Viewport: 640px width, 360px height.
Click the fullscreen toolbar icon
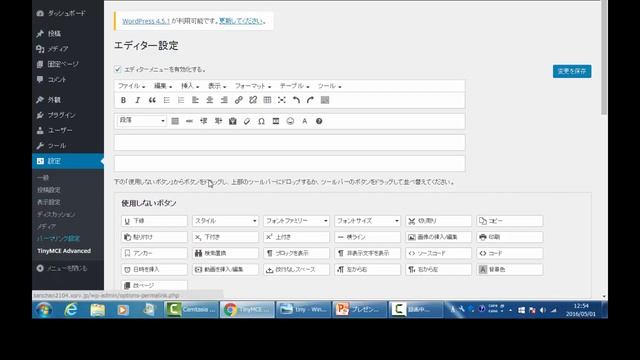point(282,100)
